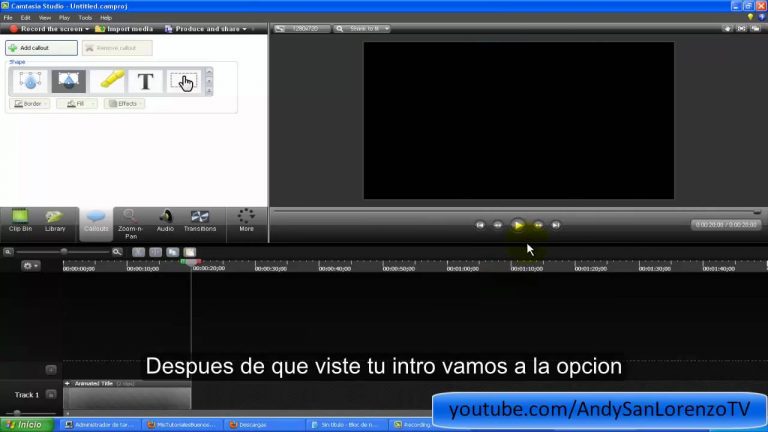768x432 pixels.
Task: Click the detach preview window icon
Action: click(x=756, y=29)
